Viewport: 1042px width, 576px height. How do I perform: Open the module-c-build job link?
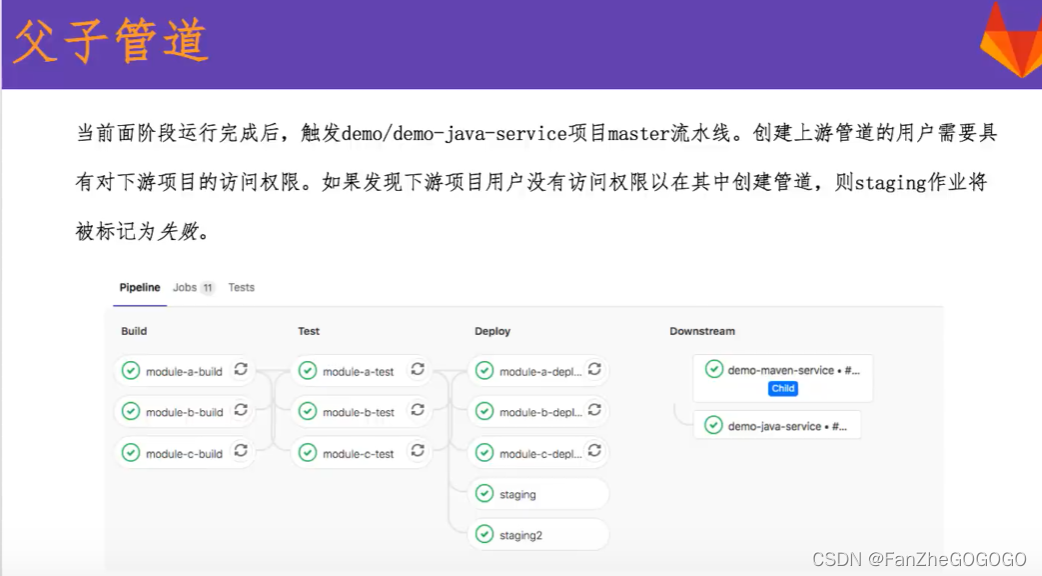click(184, 454)
